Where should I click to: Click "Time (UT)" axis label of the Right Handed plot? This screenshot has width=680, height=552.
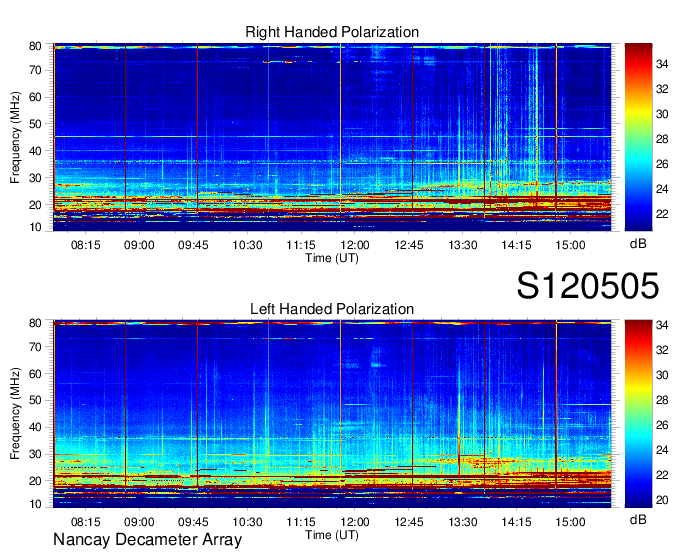(x=332, y=258)
